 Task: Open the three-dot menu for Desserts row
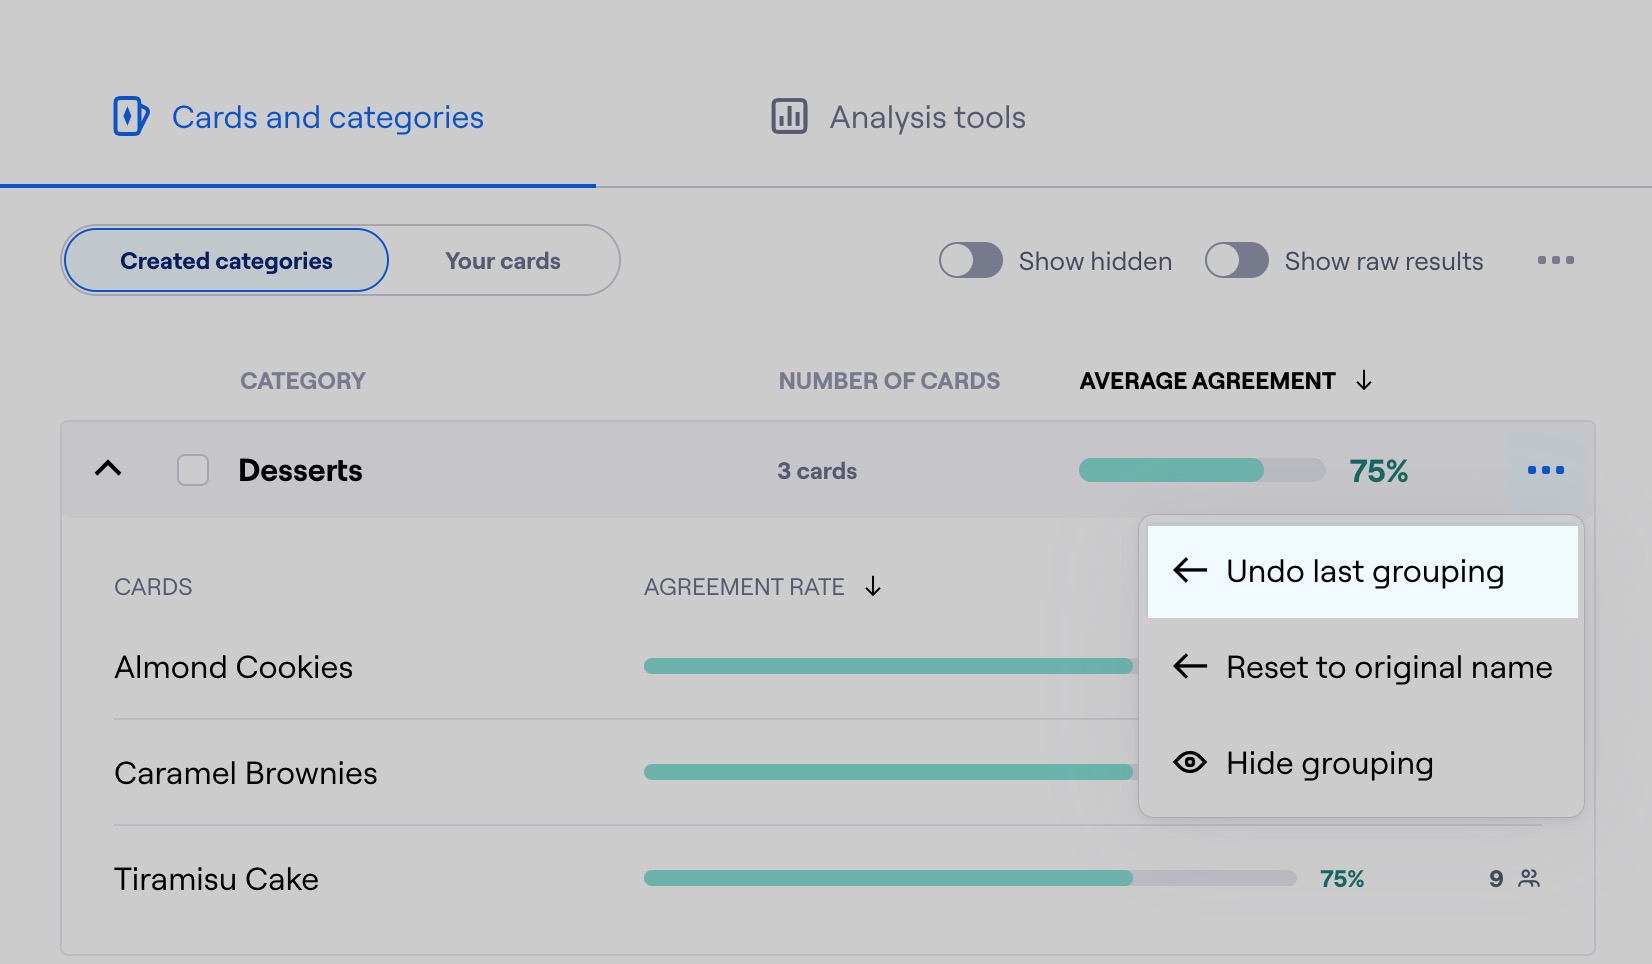pyautogui.click(x=1545, y=470)
